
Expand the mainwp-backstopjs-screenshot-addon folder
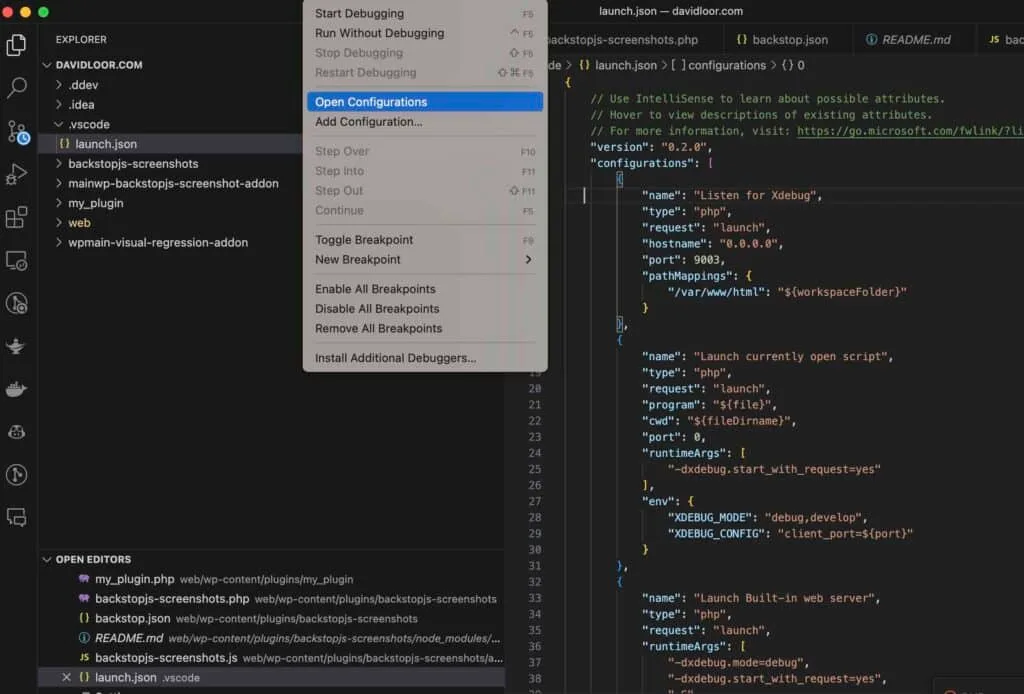[59, 183]
